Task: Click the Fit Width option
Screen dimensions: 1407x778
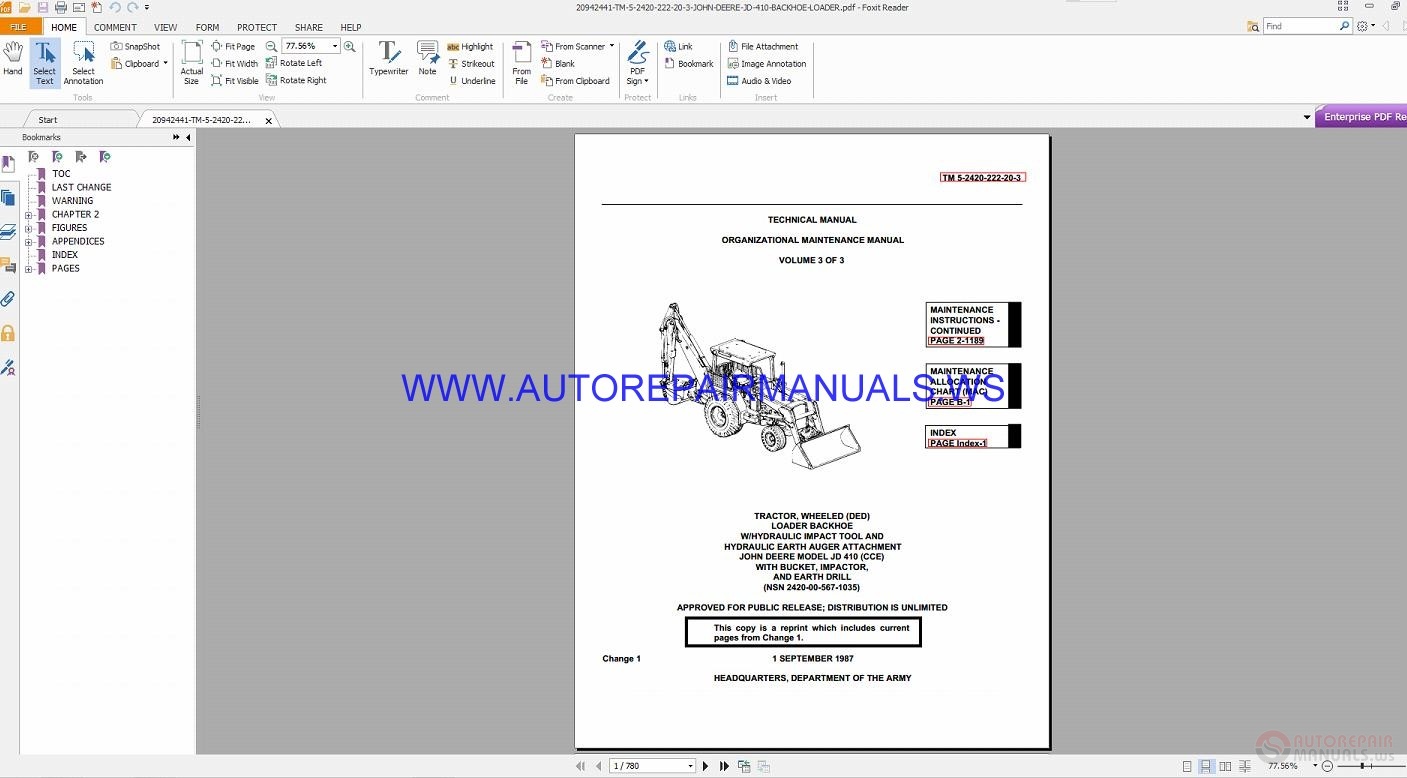Action: [235, 63]
